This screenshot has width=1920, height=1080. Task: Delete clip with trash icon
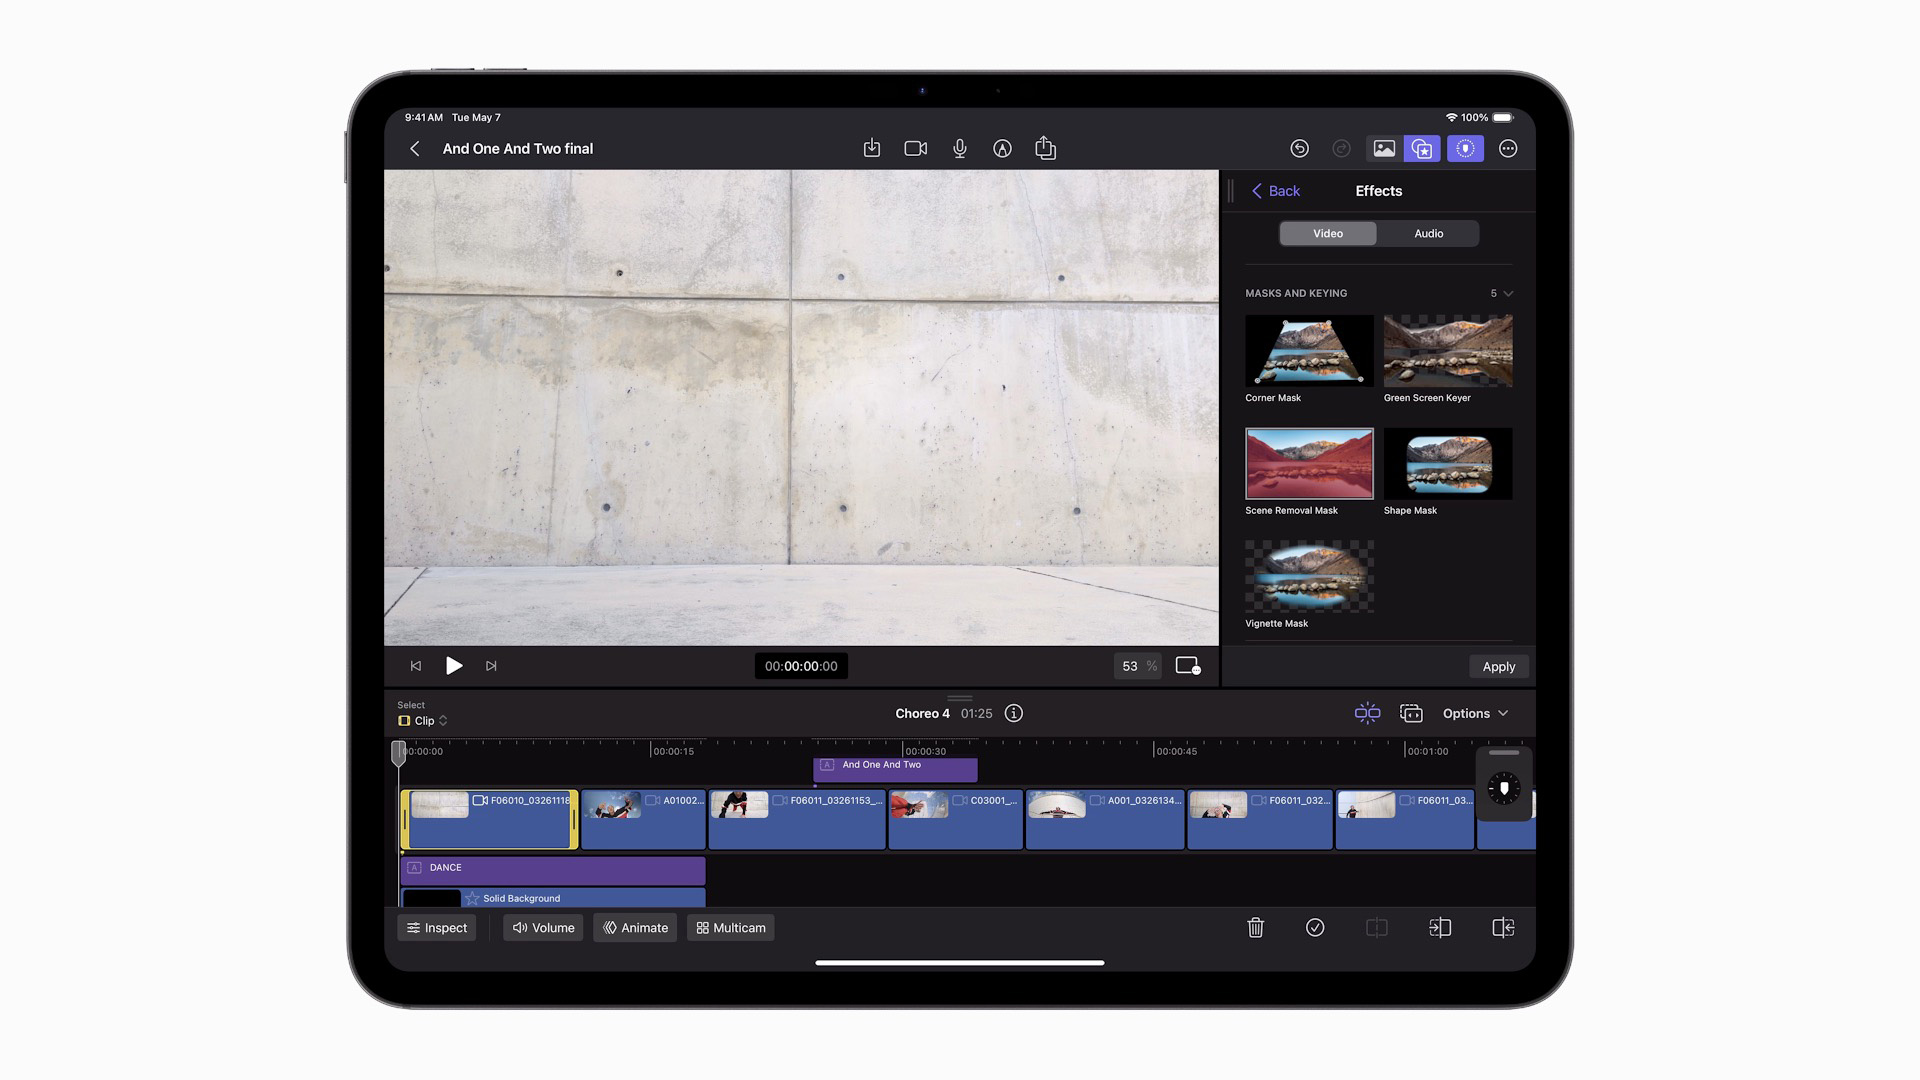pos(1255,928)
